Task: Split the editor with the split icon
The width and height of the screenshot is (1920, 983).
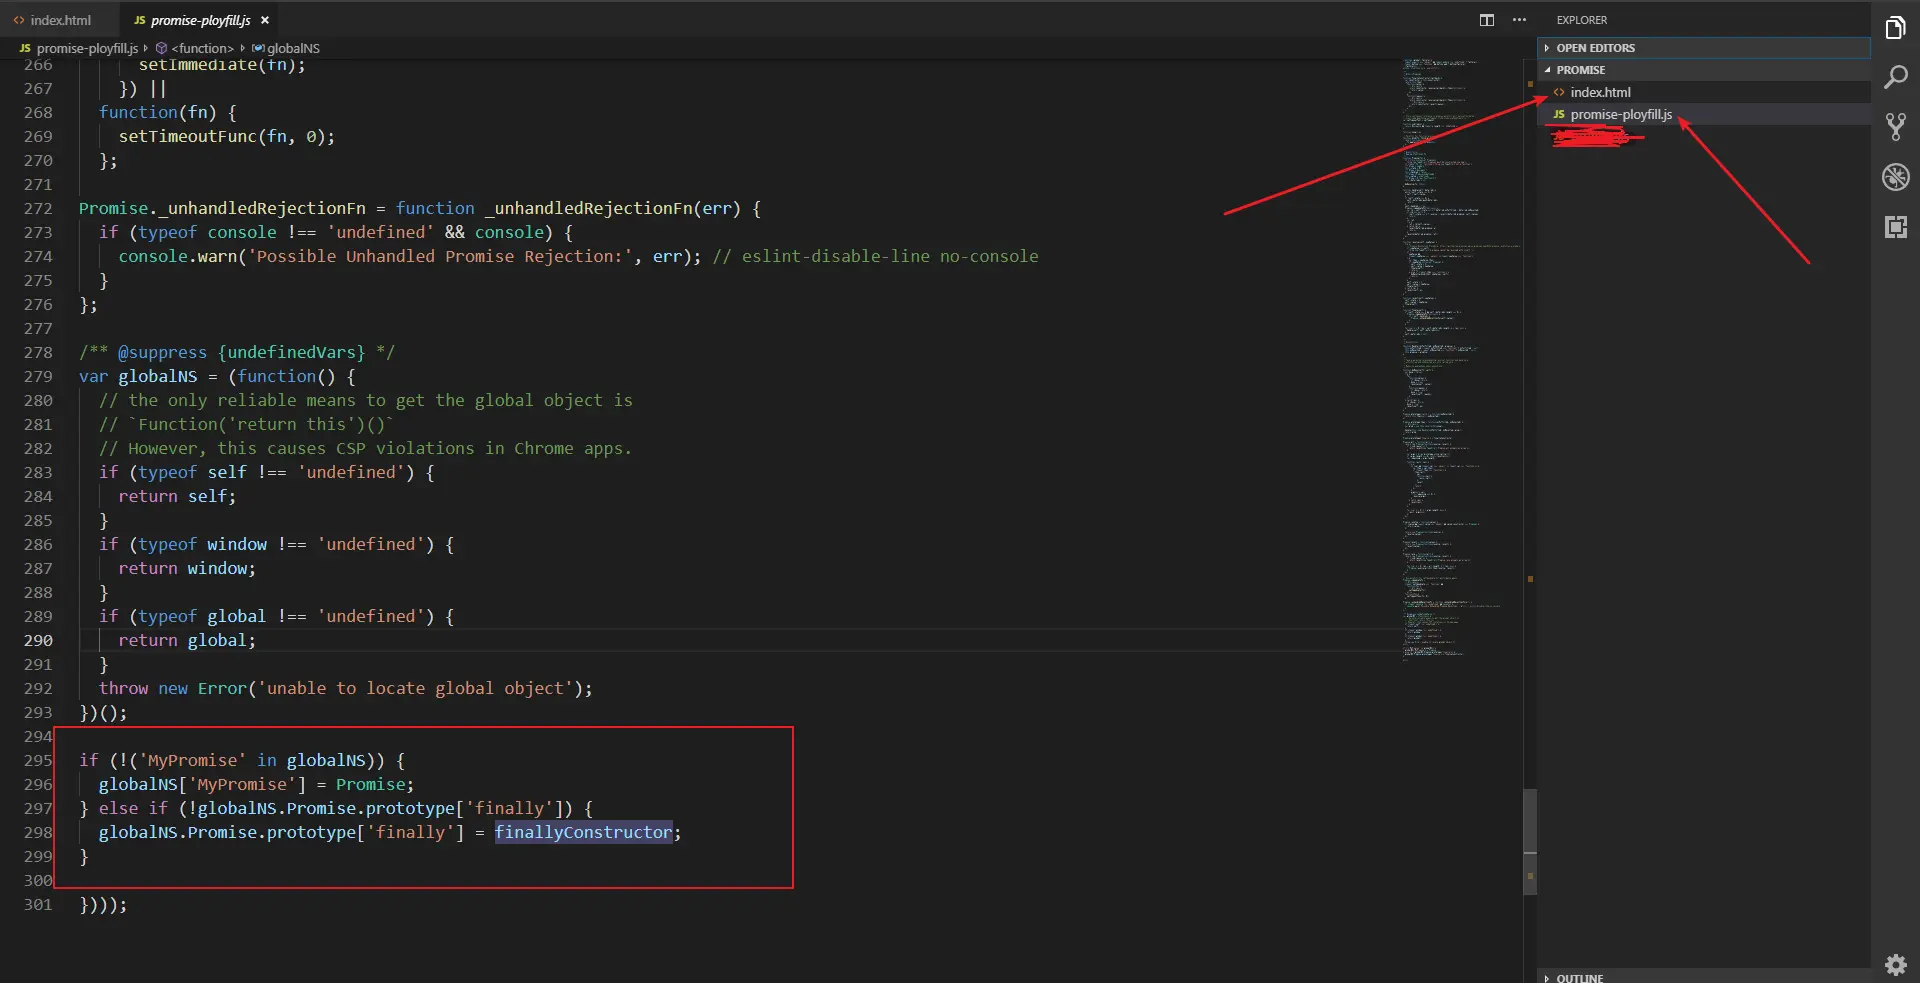Action: click(1487, 20)
